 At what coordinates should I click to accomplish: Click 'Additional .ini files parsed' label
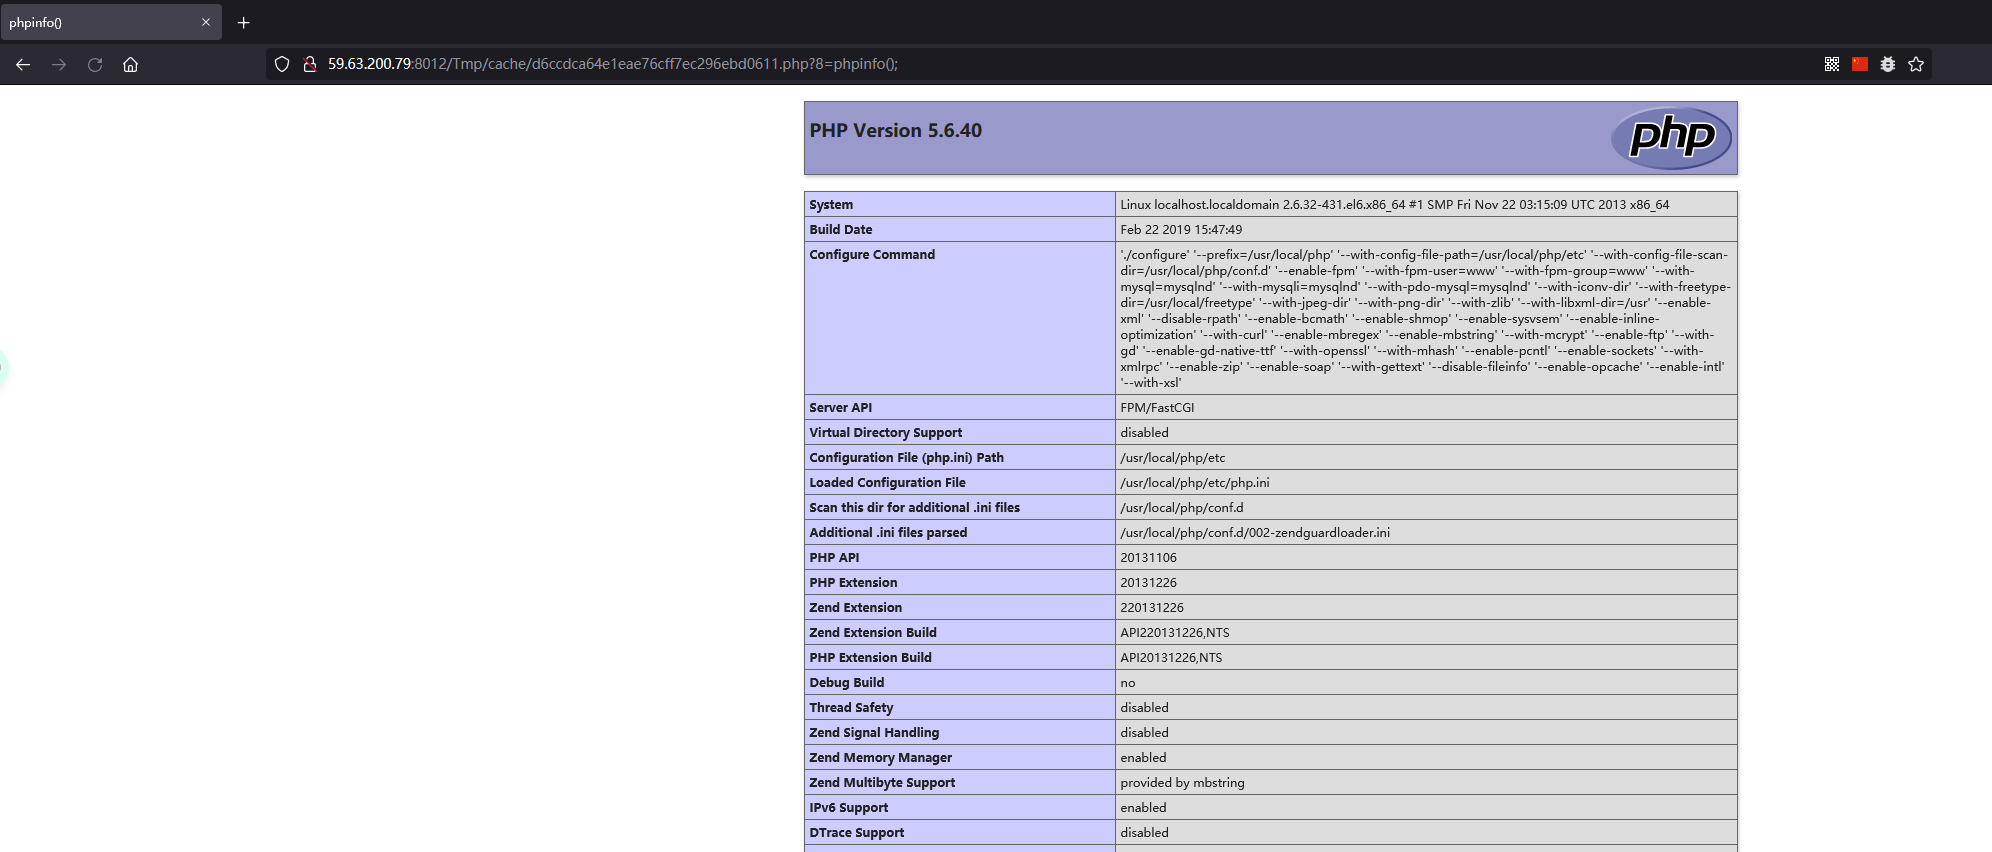[889, 533]
